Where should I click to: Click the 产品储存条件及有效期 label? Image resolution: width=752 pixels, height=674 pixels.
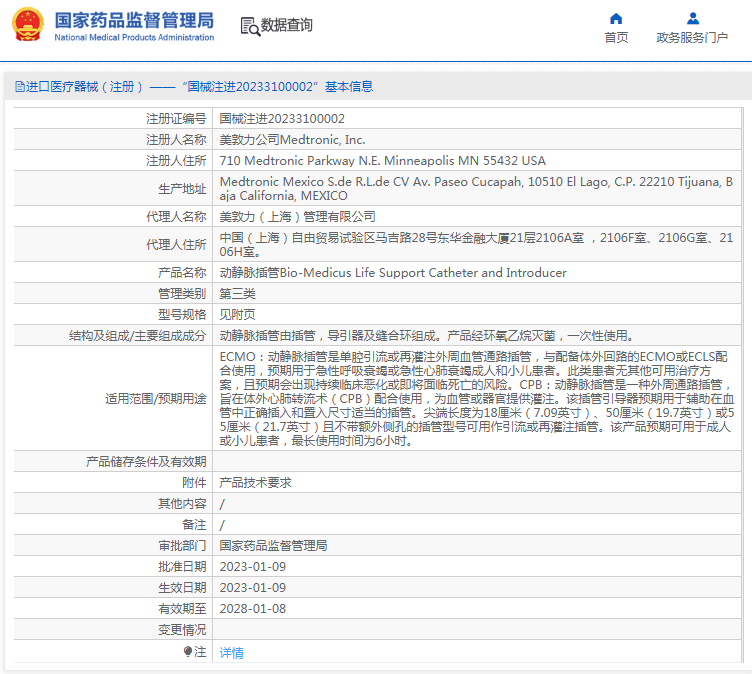tap(146, 461)
